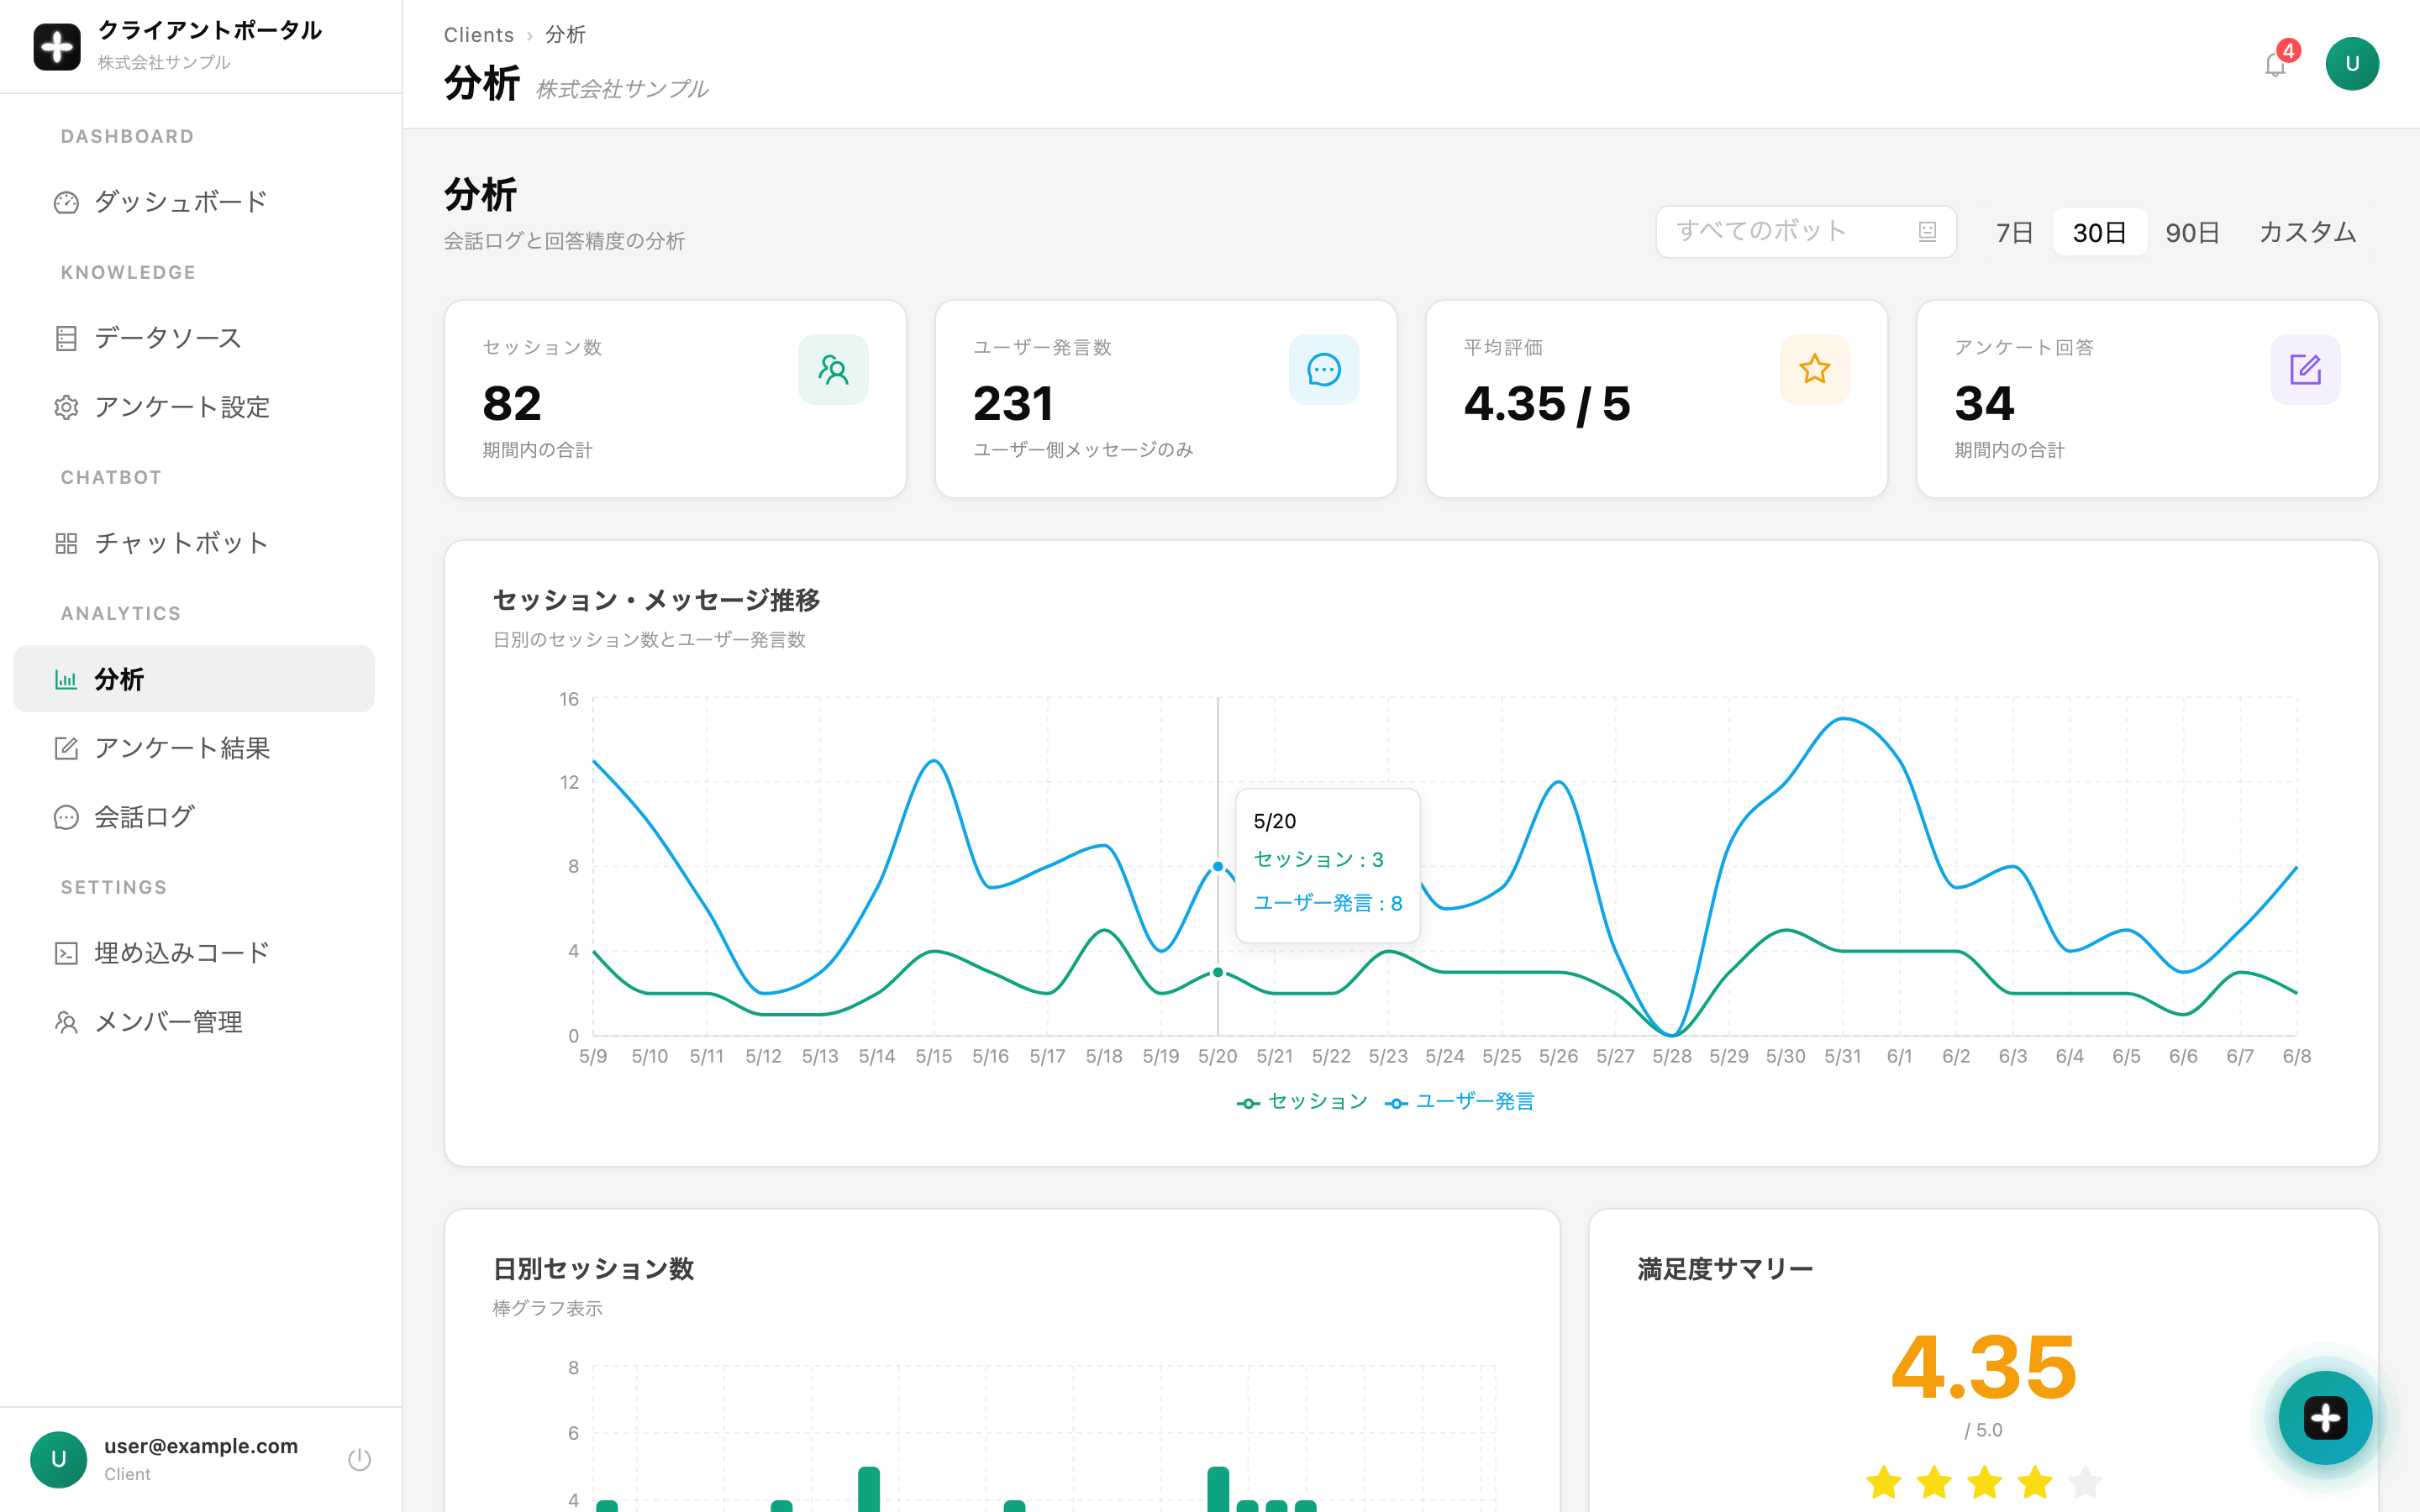Click the survey settings gear icon

tap(66, 407)
